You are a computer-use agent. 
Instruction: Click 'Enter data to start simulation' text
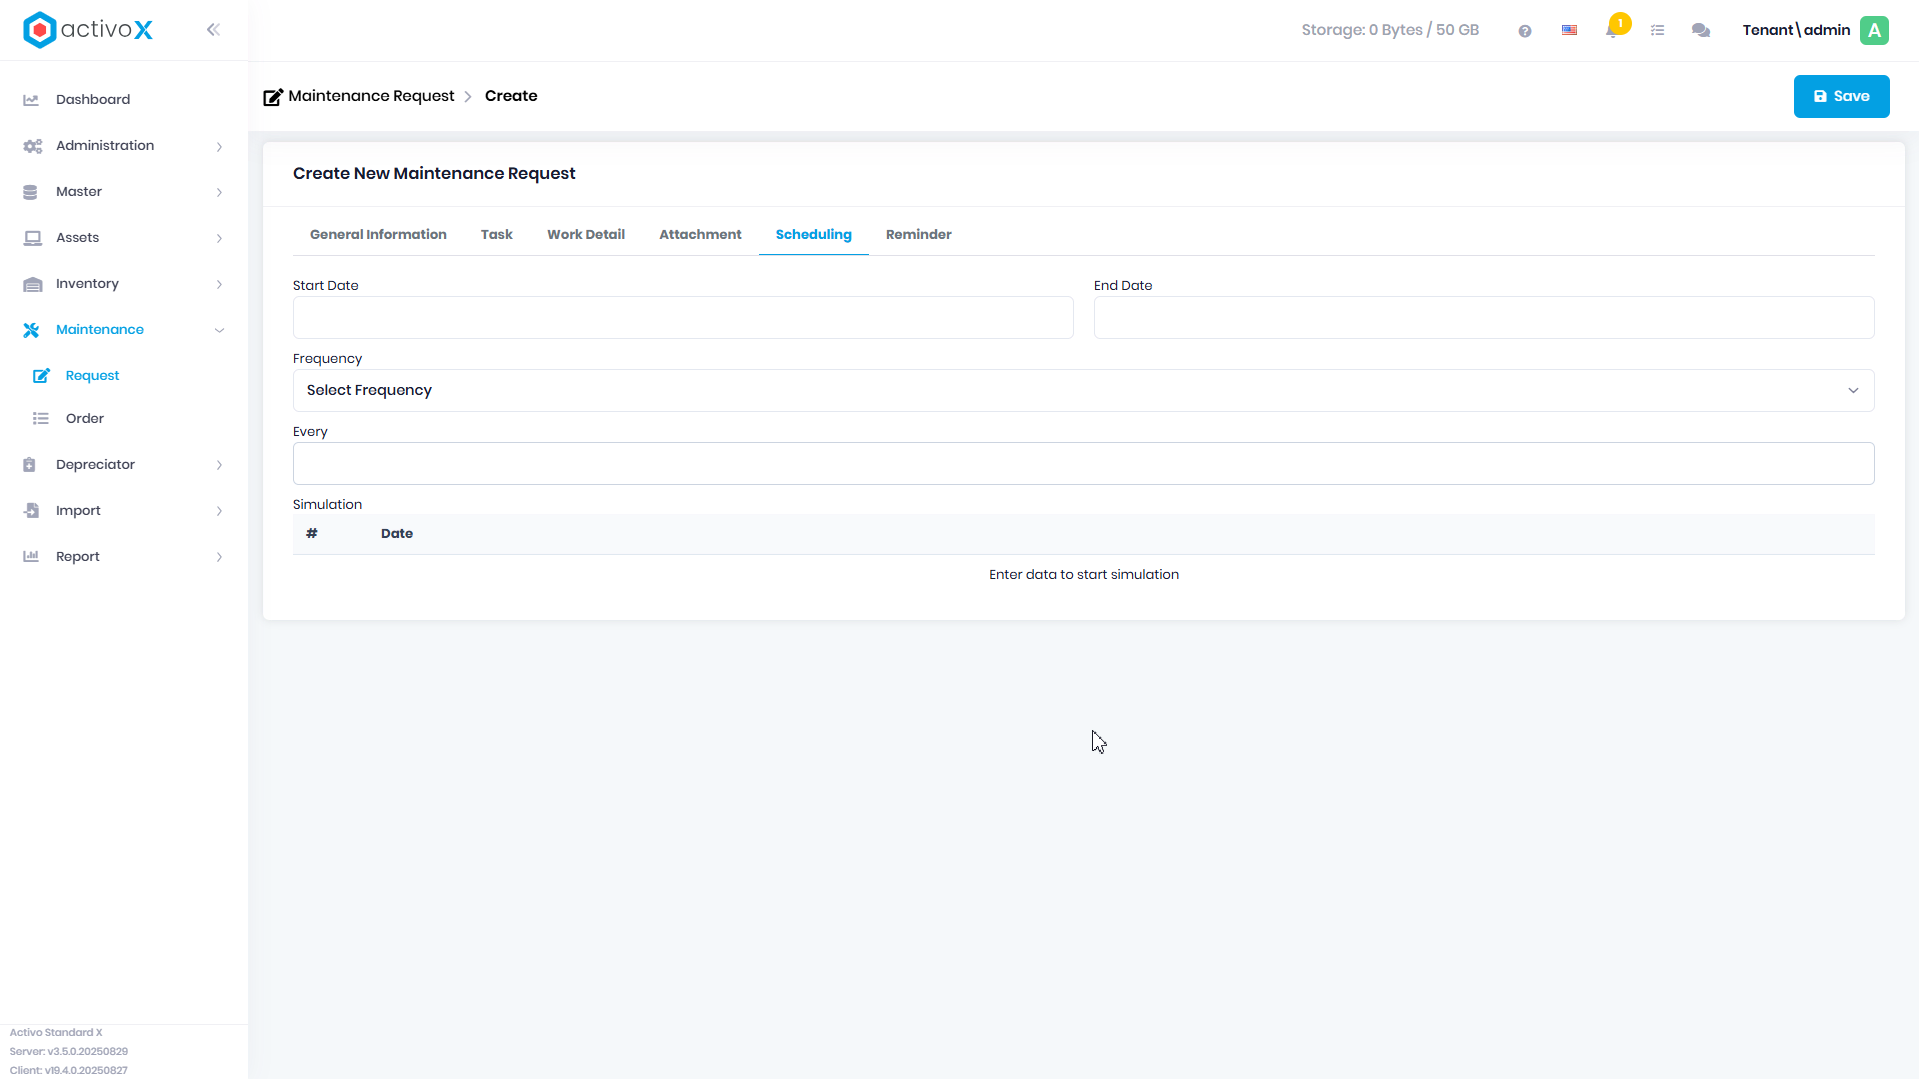point(1083,574)
